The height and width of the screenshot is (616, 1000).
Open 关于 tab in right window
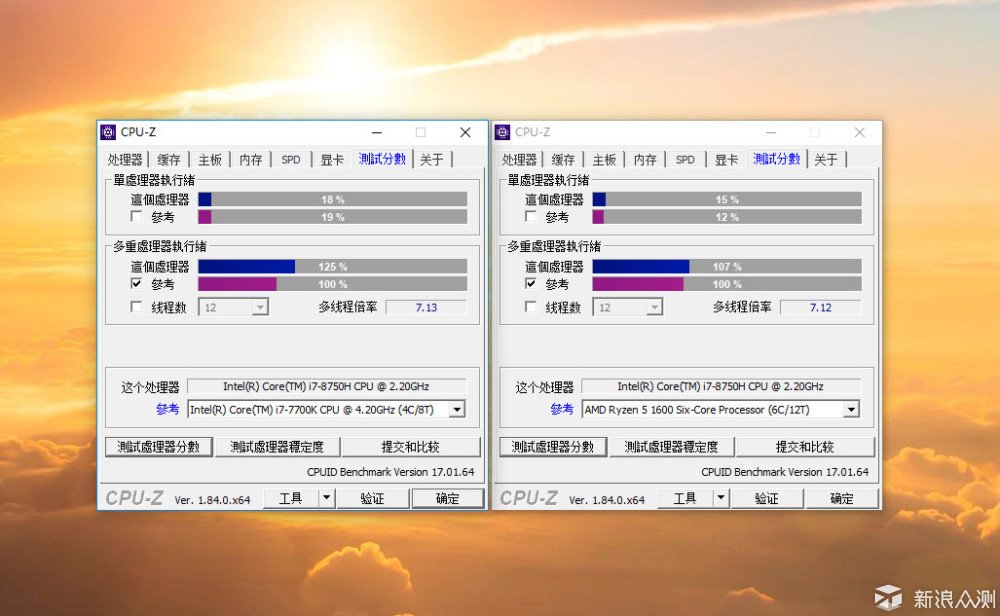click(826, 159)
